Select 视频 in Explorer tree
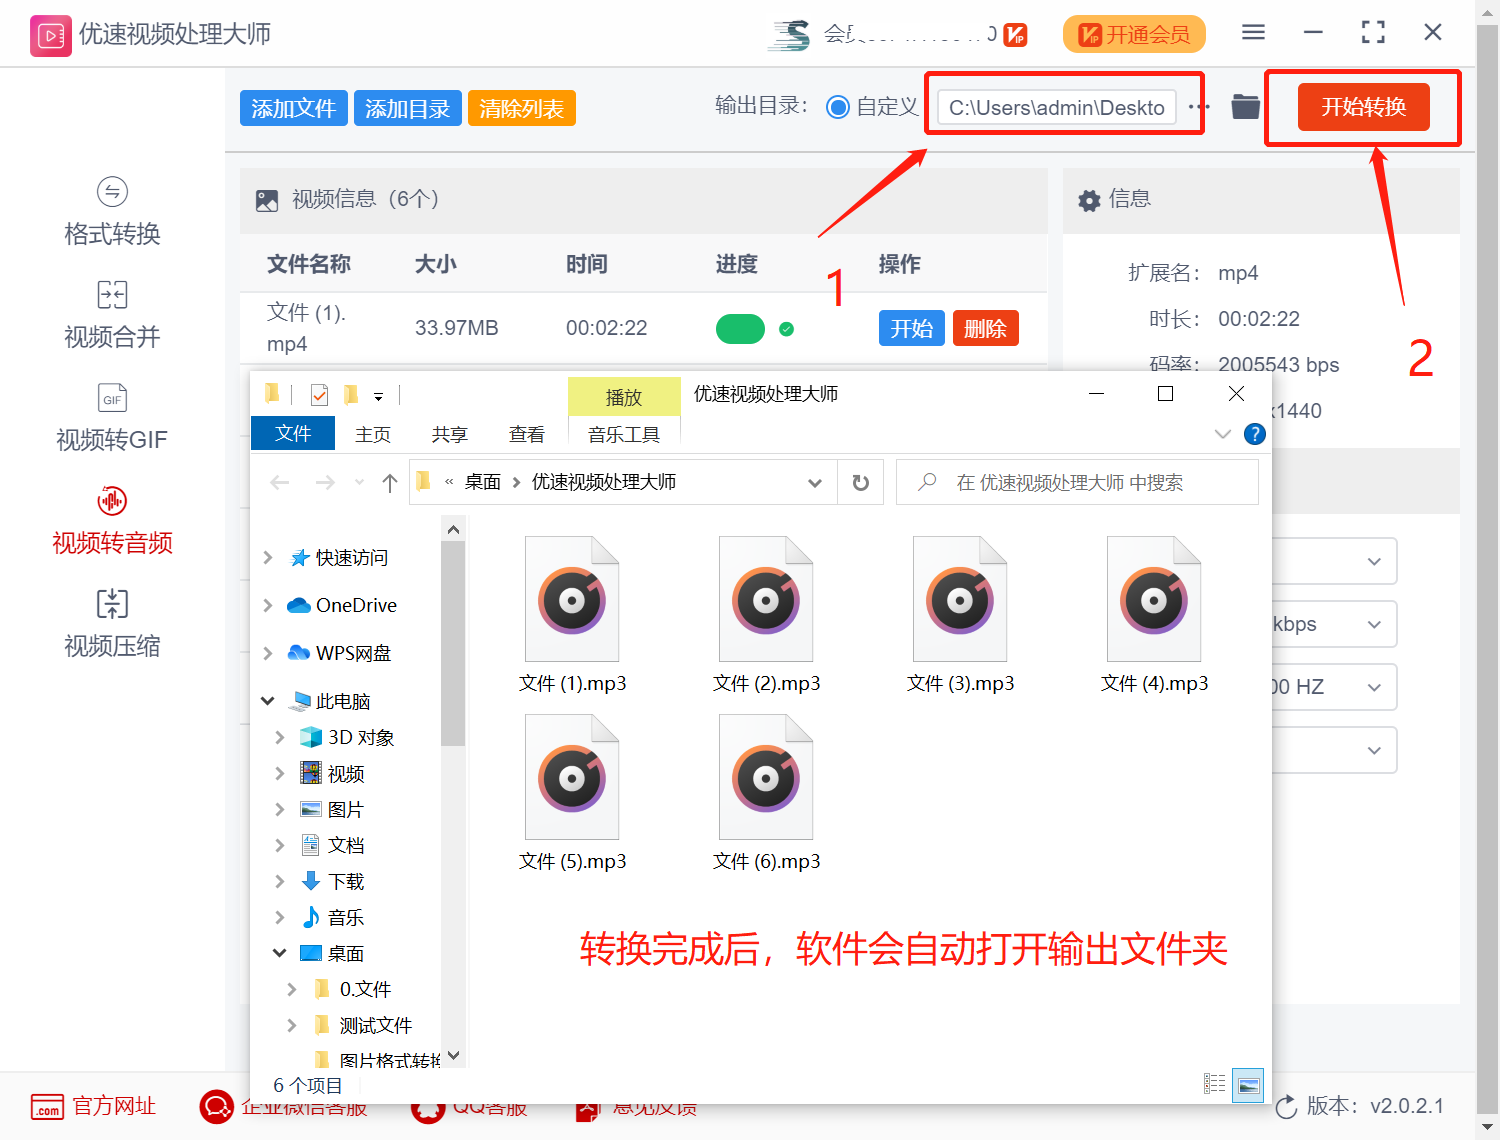The image size is (1500, 1140). [346, 773]
